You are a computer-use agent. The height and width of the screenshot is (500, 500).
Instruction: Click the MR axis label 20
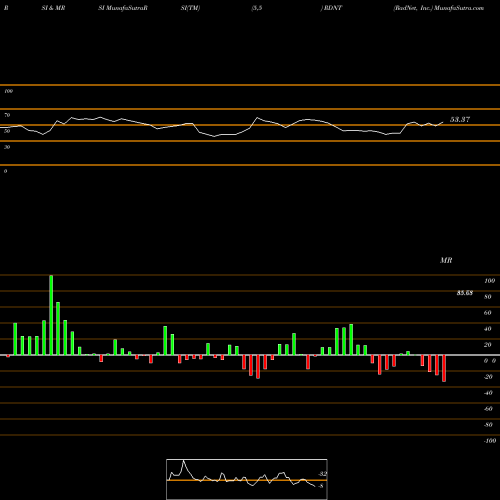click(x=488, y=345)
